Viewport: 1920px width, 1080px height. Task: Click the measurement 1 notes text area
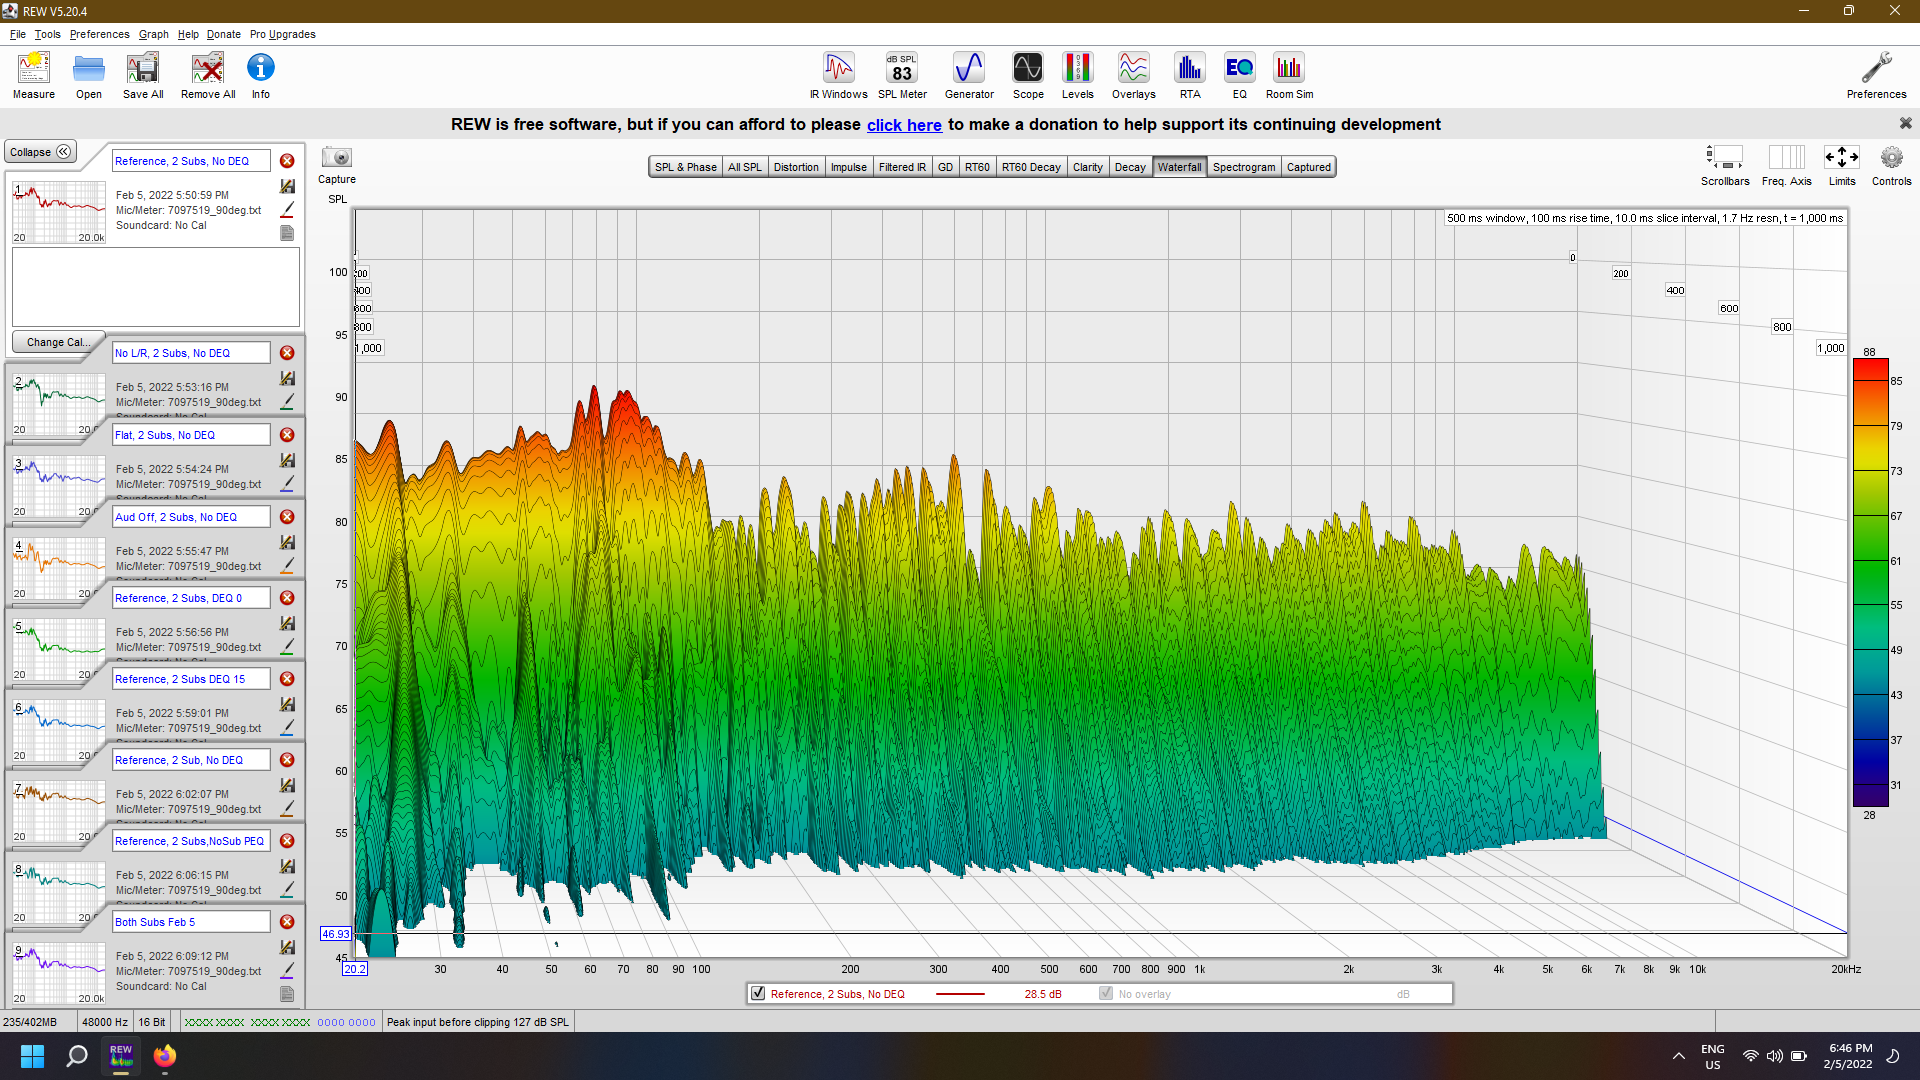[156, 287]
